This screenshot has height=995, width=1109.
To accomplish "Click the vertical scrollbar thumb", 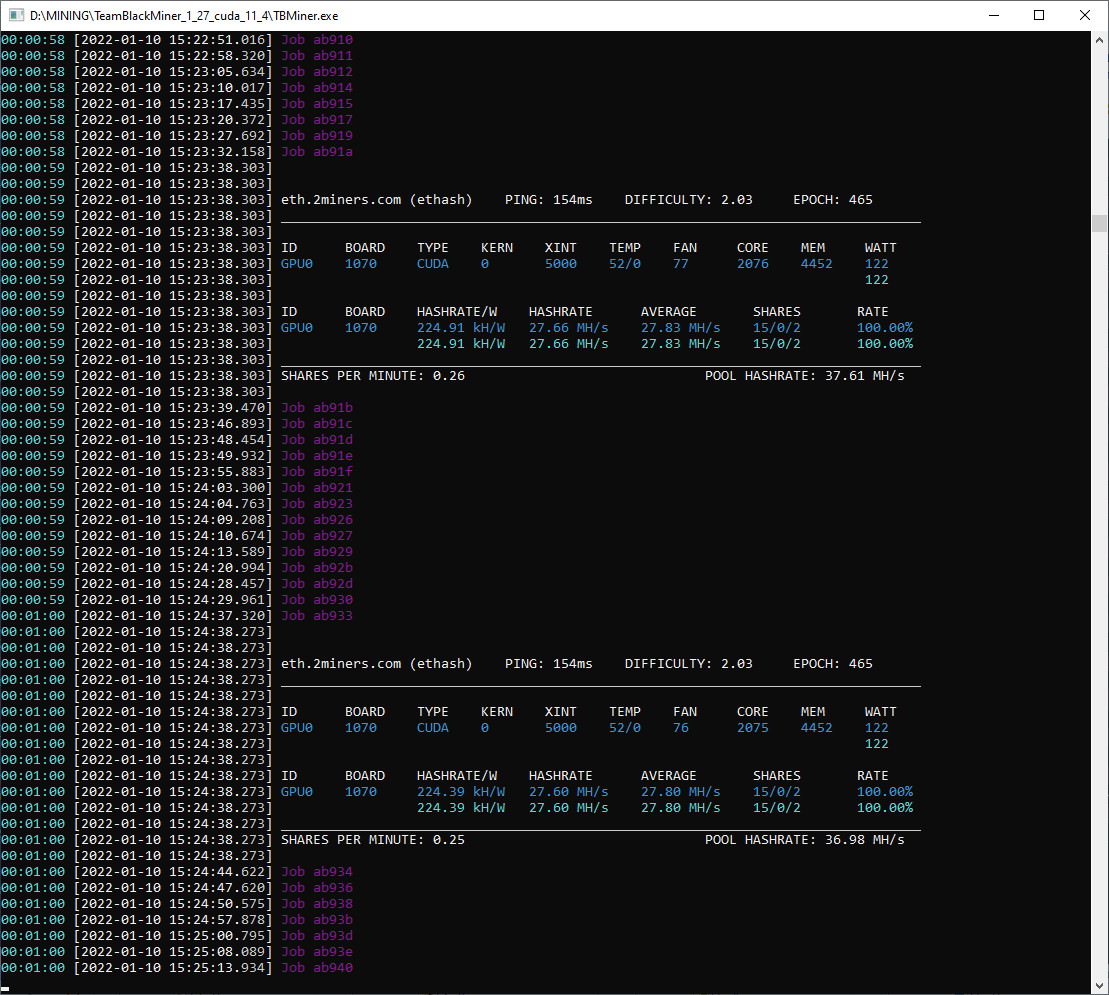I will (x=1100, y=223).
